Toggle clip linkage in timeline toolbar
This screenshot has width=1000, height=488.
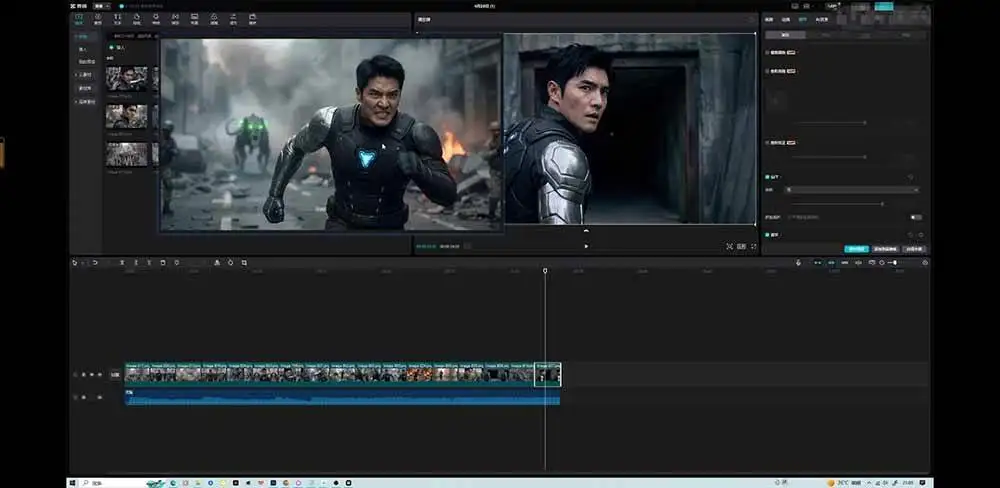coord(845,262)
